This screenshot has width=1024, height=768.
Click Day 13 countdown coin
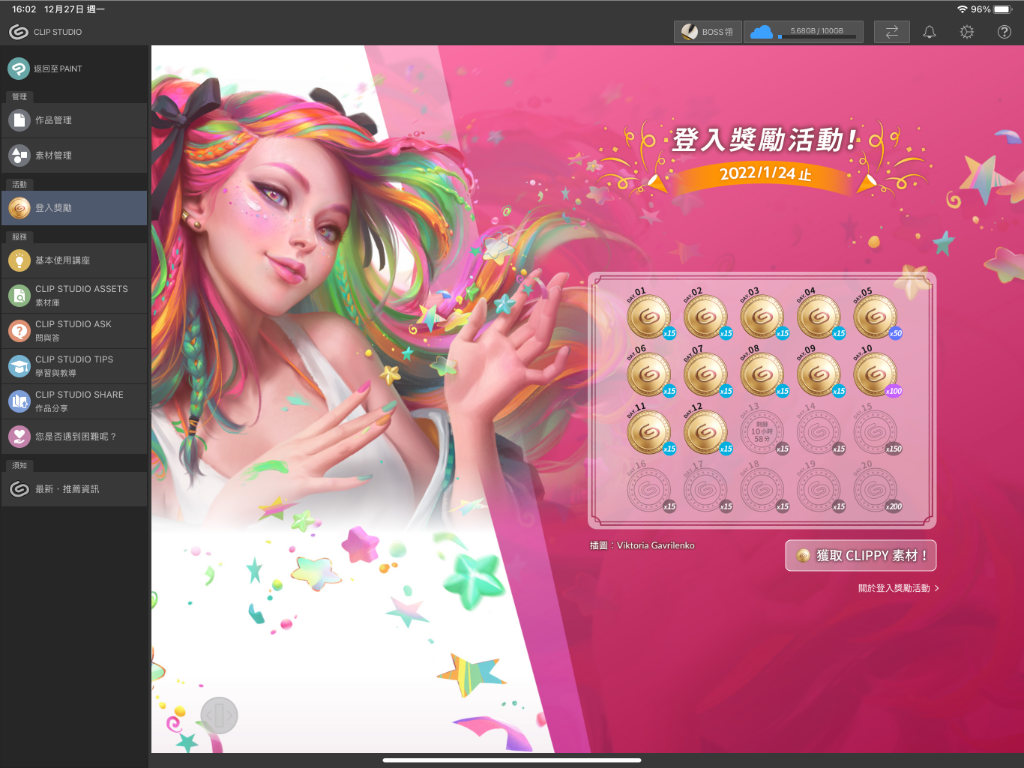tap(762, 432)
